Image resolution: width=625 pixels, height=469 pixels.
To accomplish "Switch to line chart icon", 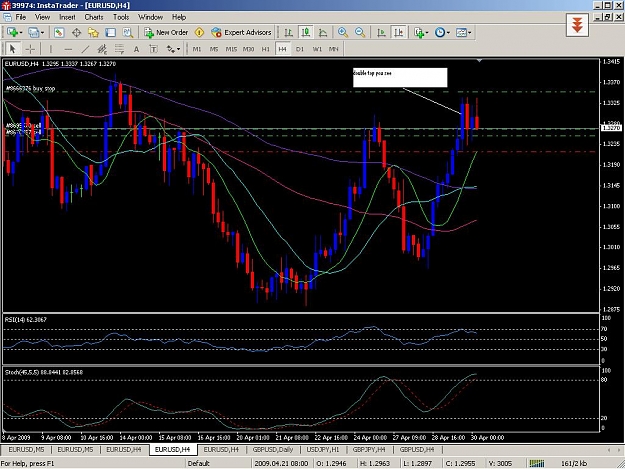I will click(323, 32).
